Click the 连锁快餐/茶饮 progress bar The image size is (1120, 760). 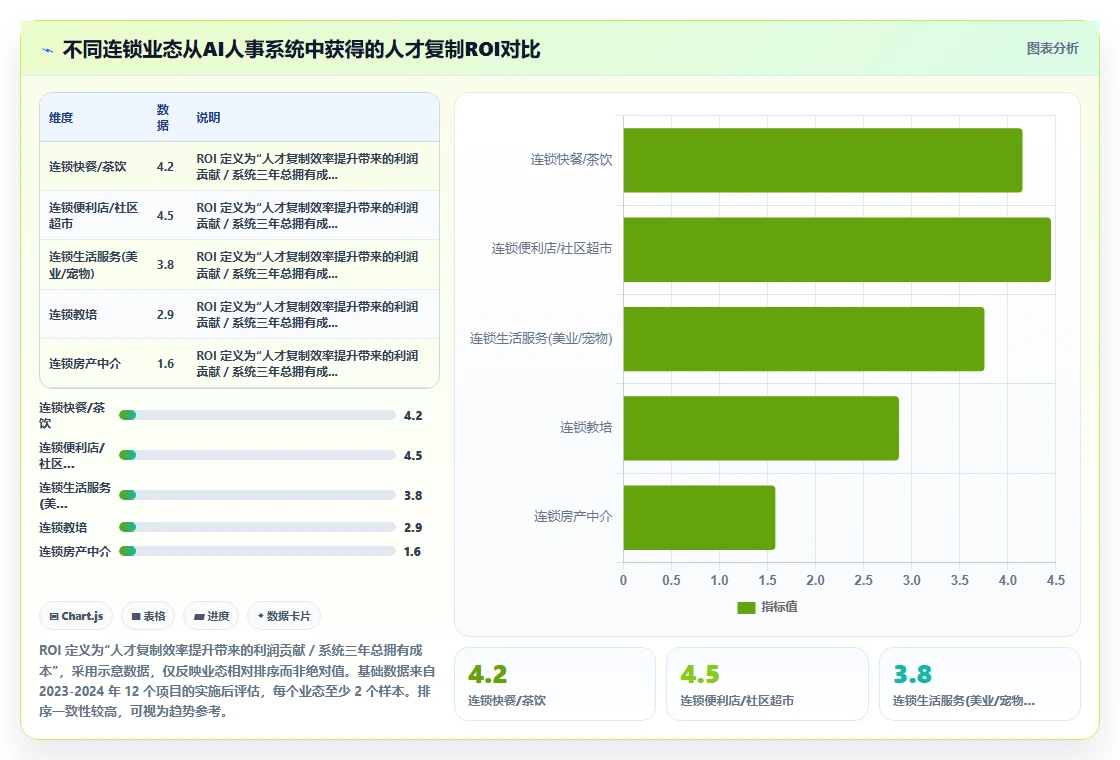257,415
